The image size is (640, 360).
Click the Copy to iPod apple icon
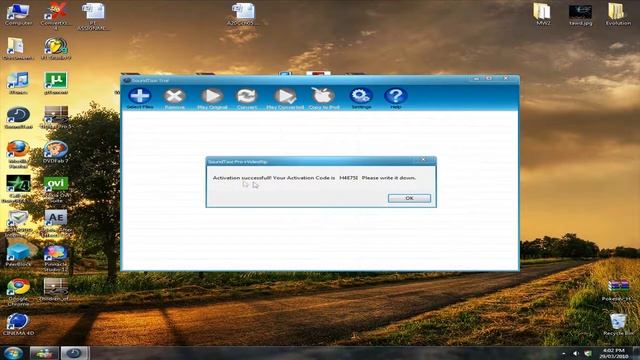pyautogui.click(x=323, y=96)
